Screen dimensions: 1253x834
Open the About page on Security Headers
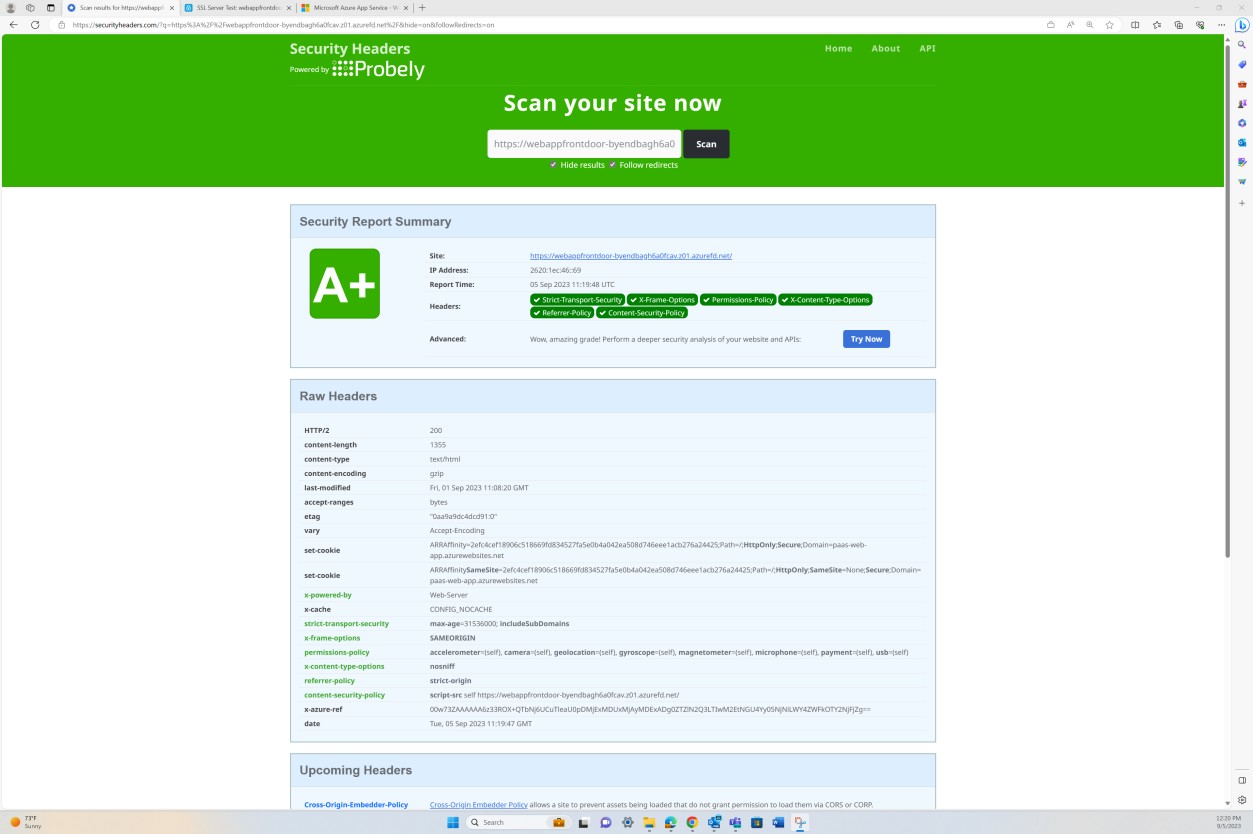click(885, 48)
